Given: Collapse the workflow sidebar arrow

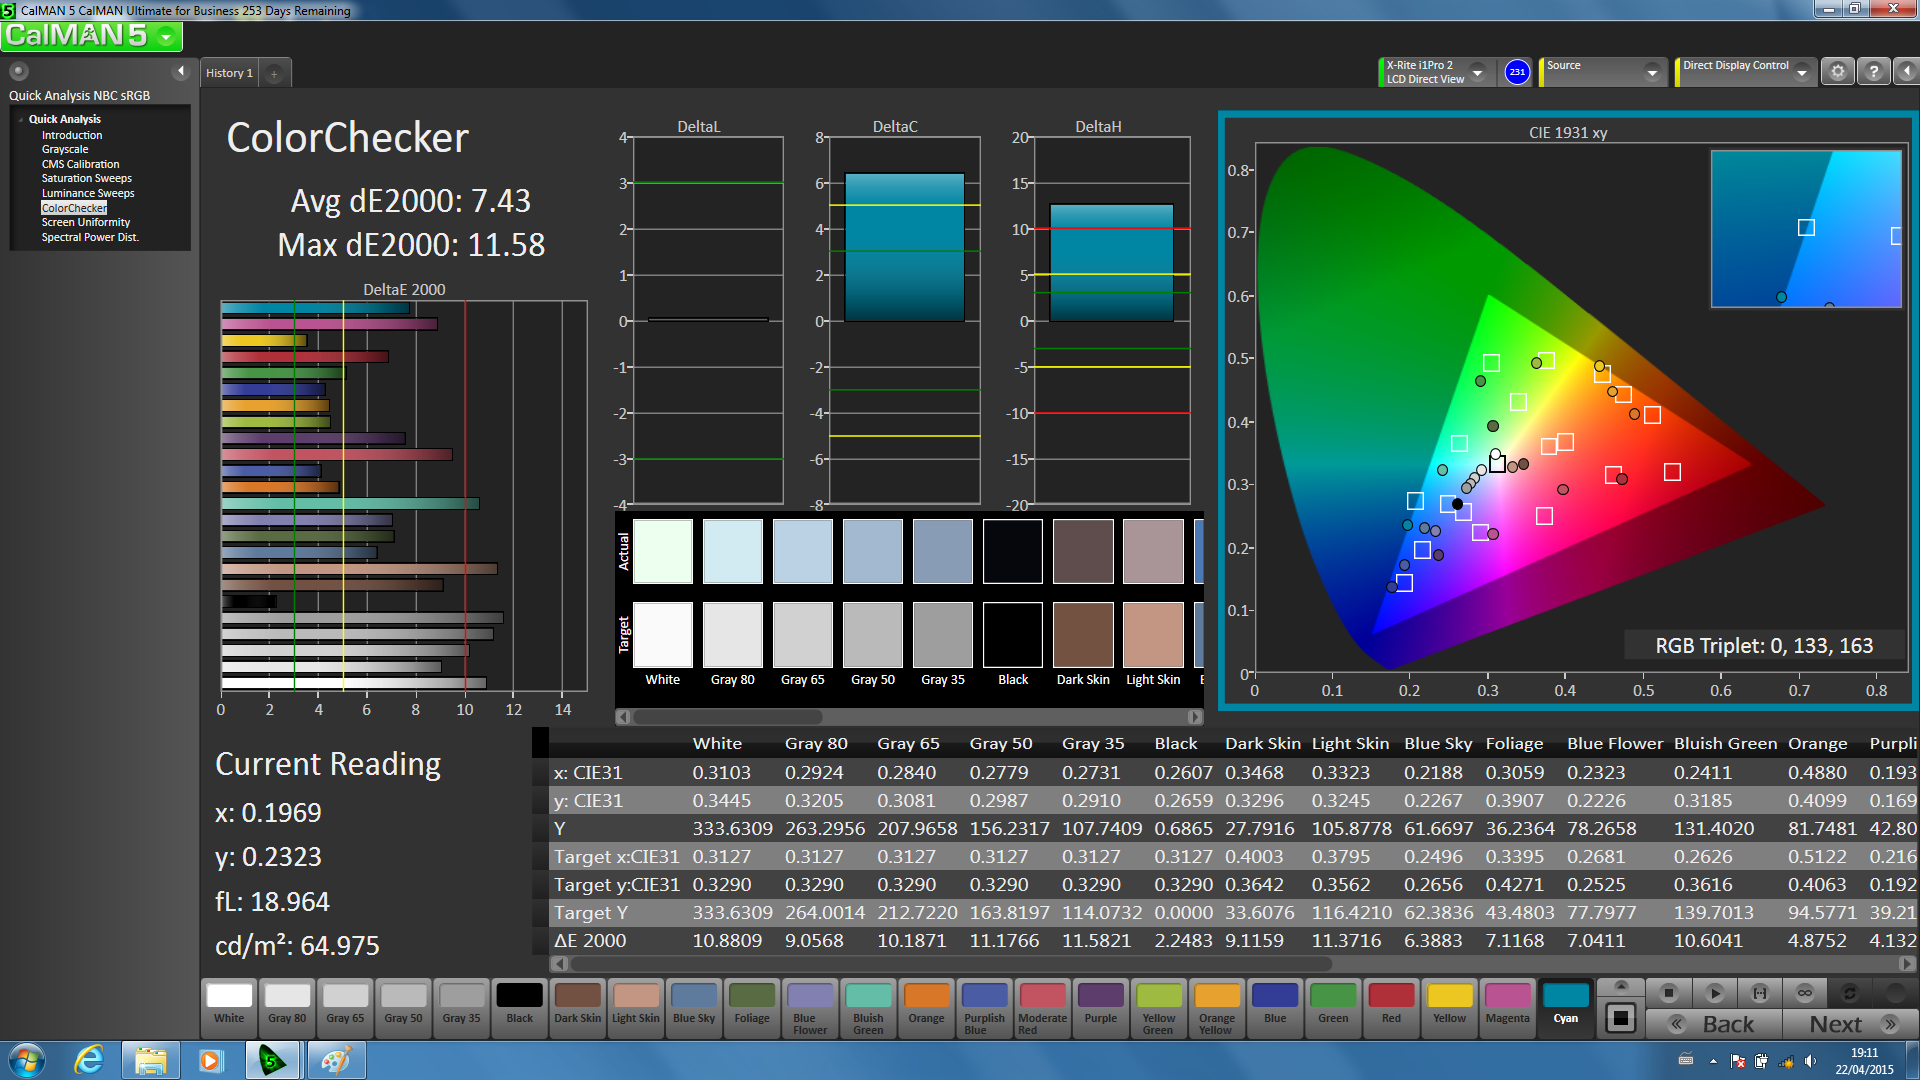Looking at the screenshot, I should 181,71.
